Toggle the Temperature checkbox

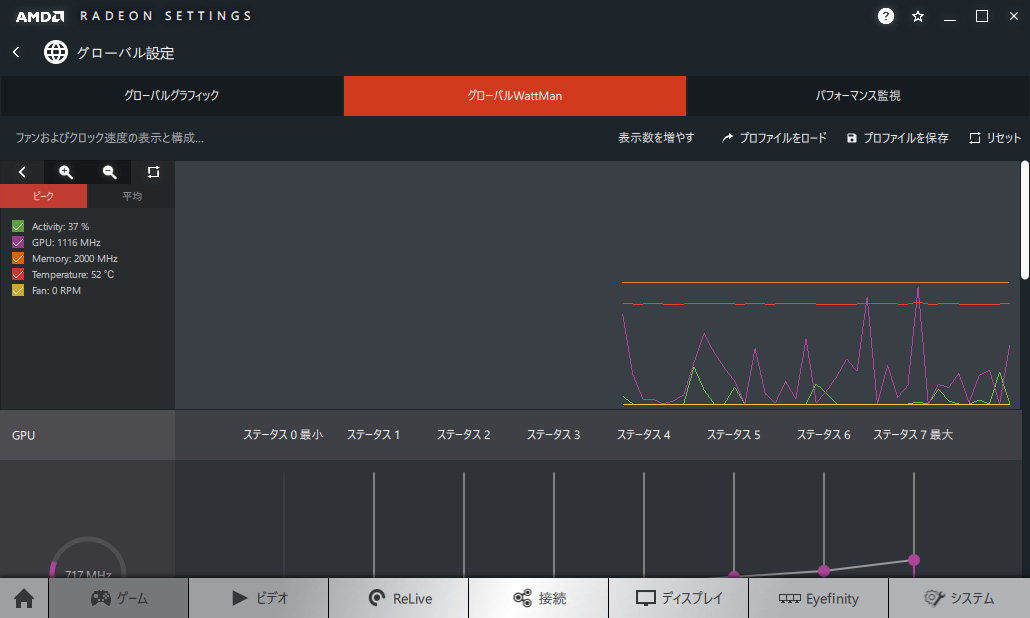18,275
